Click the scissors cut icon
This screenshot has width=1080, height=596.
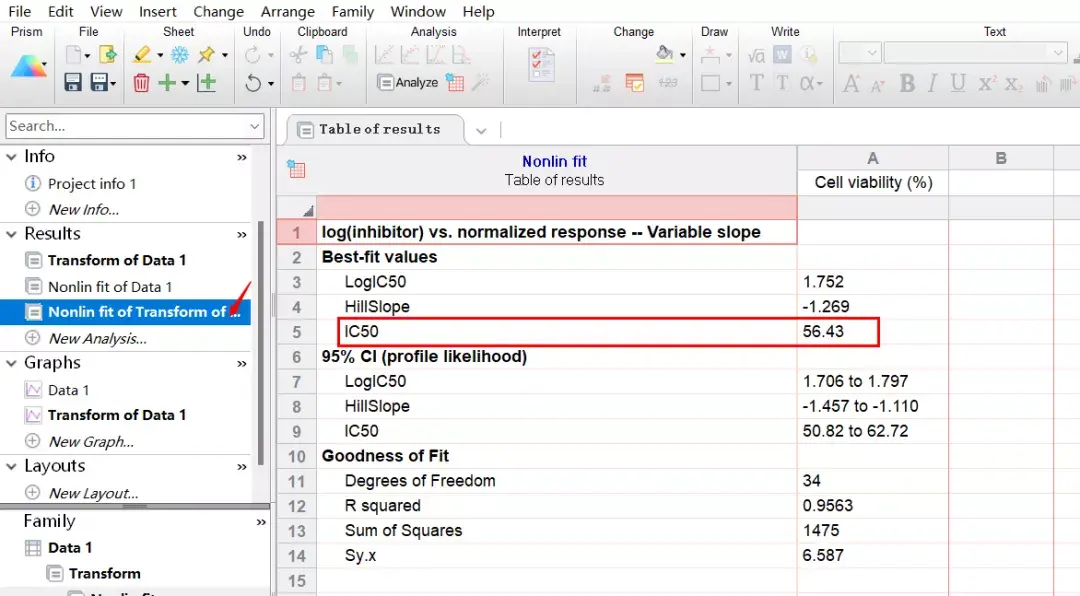tap(298, 54)
